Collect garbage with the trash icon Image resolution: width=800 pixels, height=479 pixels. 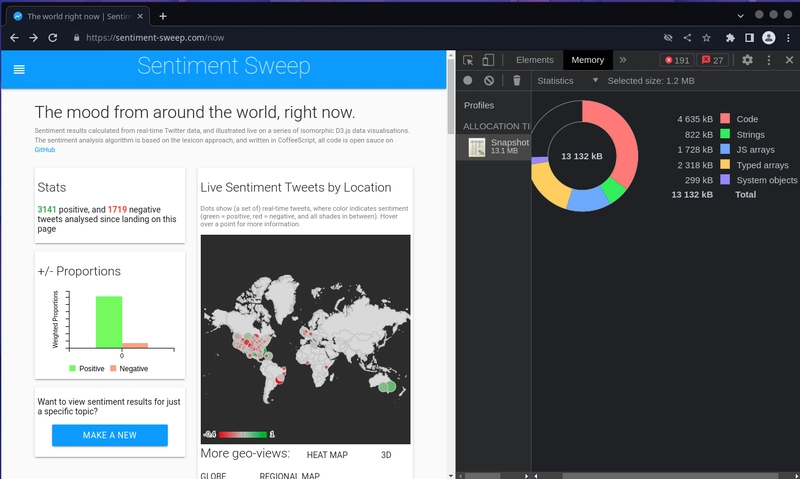[517, 81]
